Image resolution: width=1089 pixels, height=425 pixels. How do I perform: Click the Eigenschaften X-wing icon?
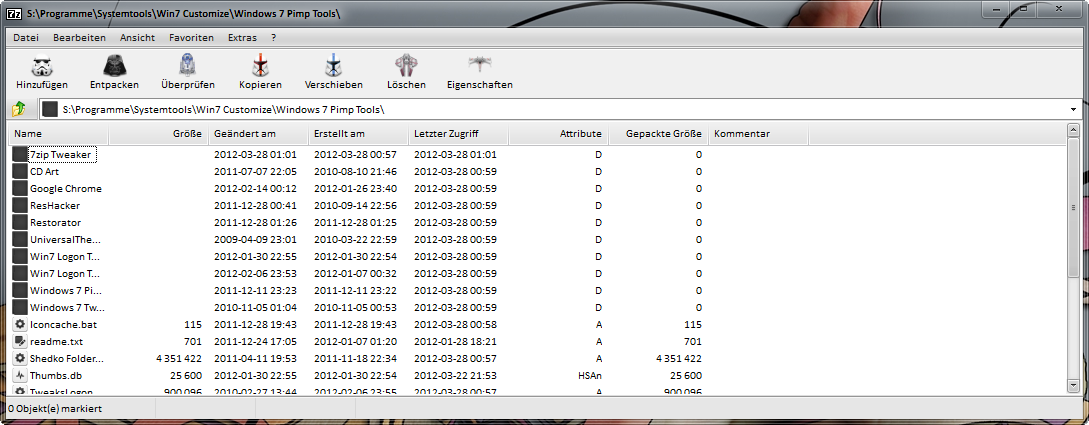tap(479, 65)
